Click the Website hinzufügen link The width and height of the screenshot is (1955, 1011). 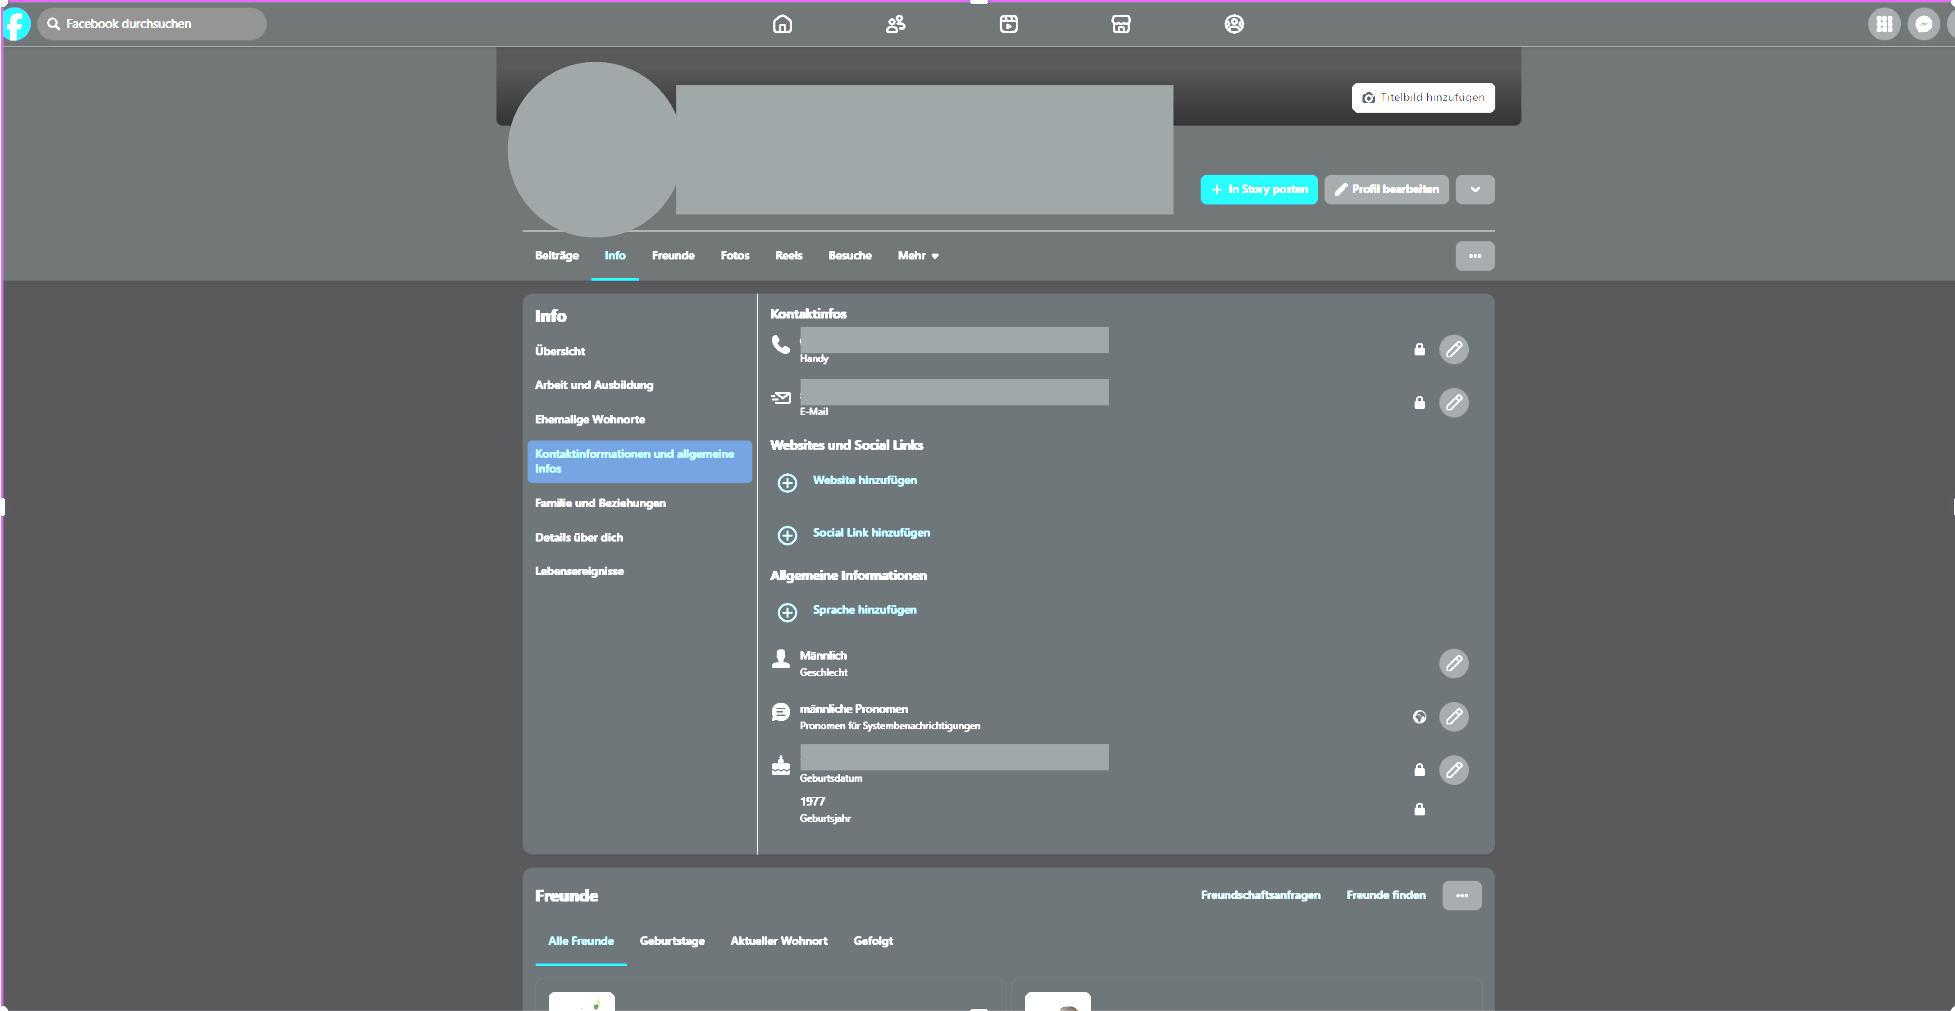click(x=865, y=480)
